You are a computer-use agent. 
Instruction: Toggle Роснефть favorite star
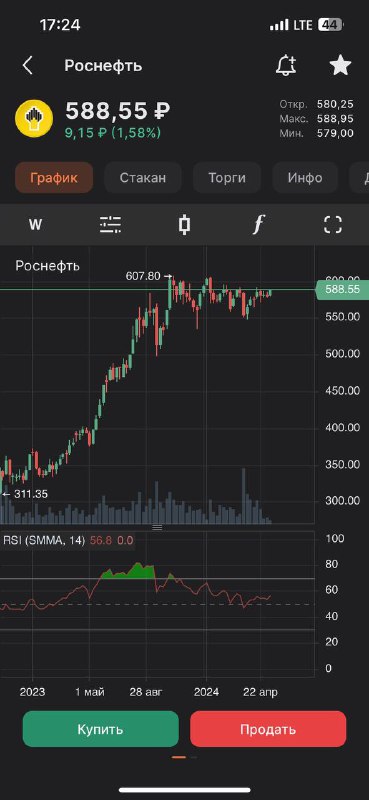coord(340,65)
